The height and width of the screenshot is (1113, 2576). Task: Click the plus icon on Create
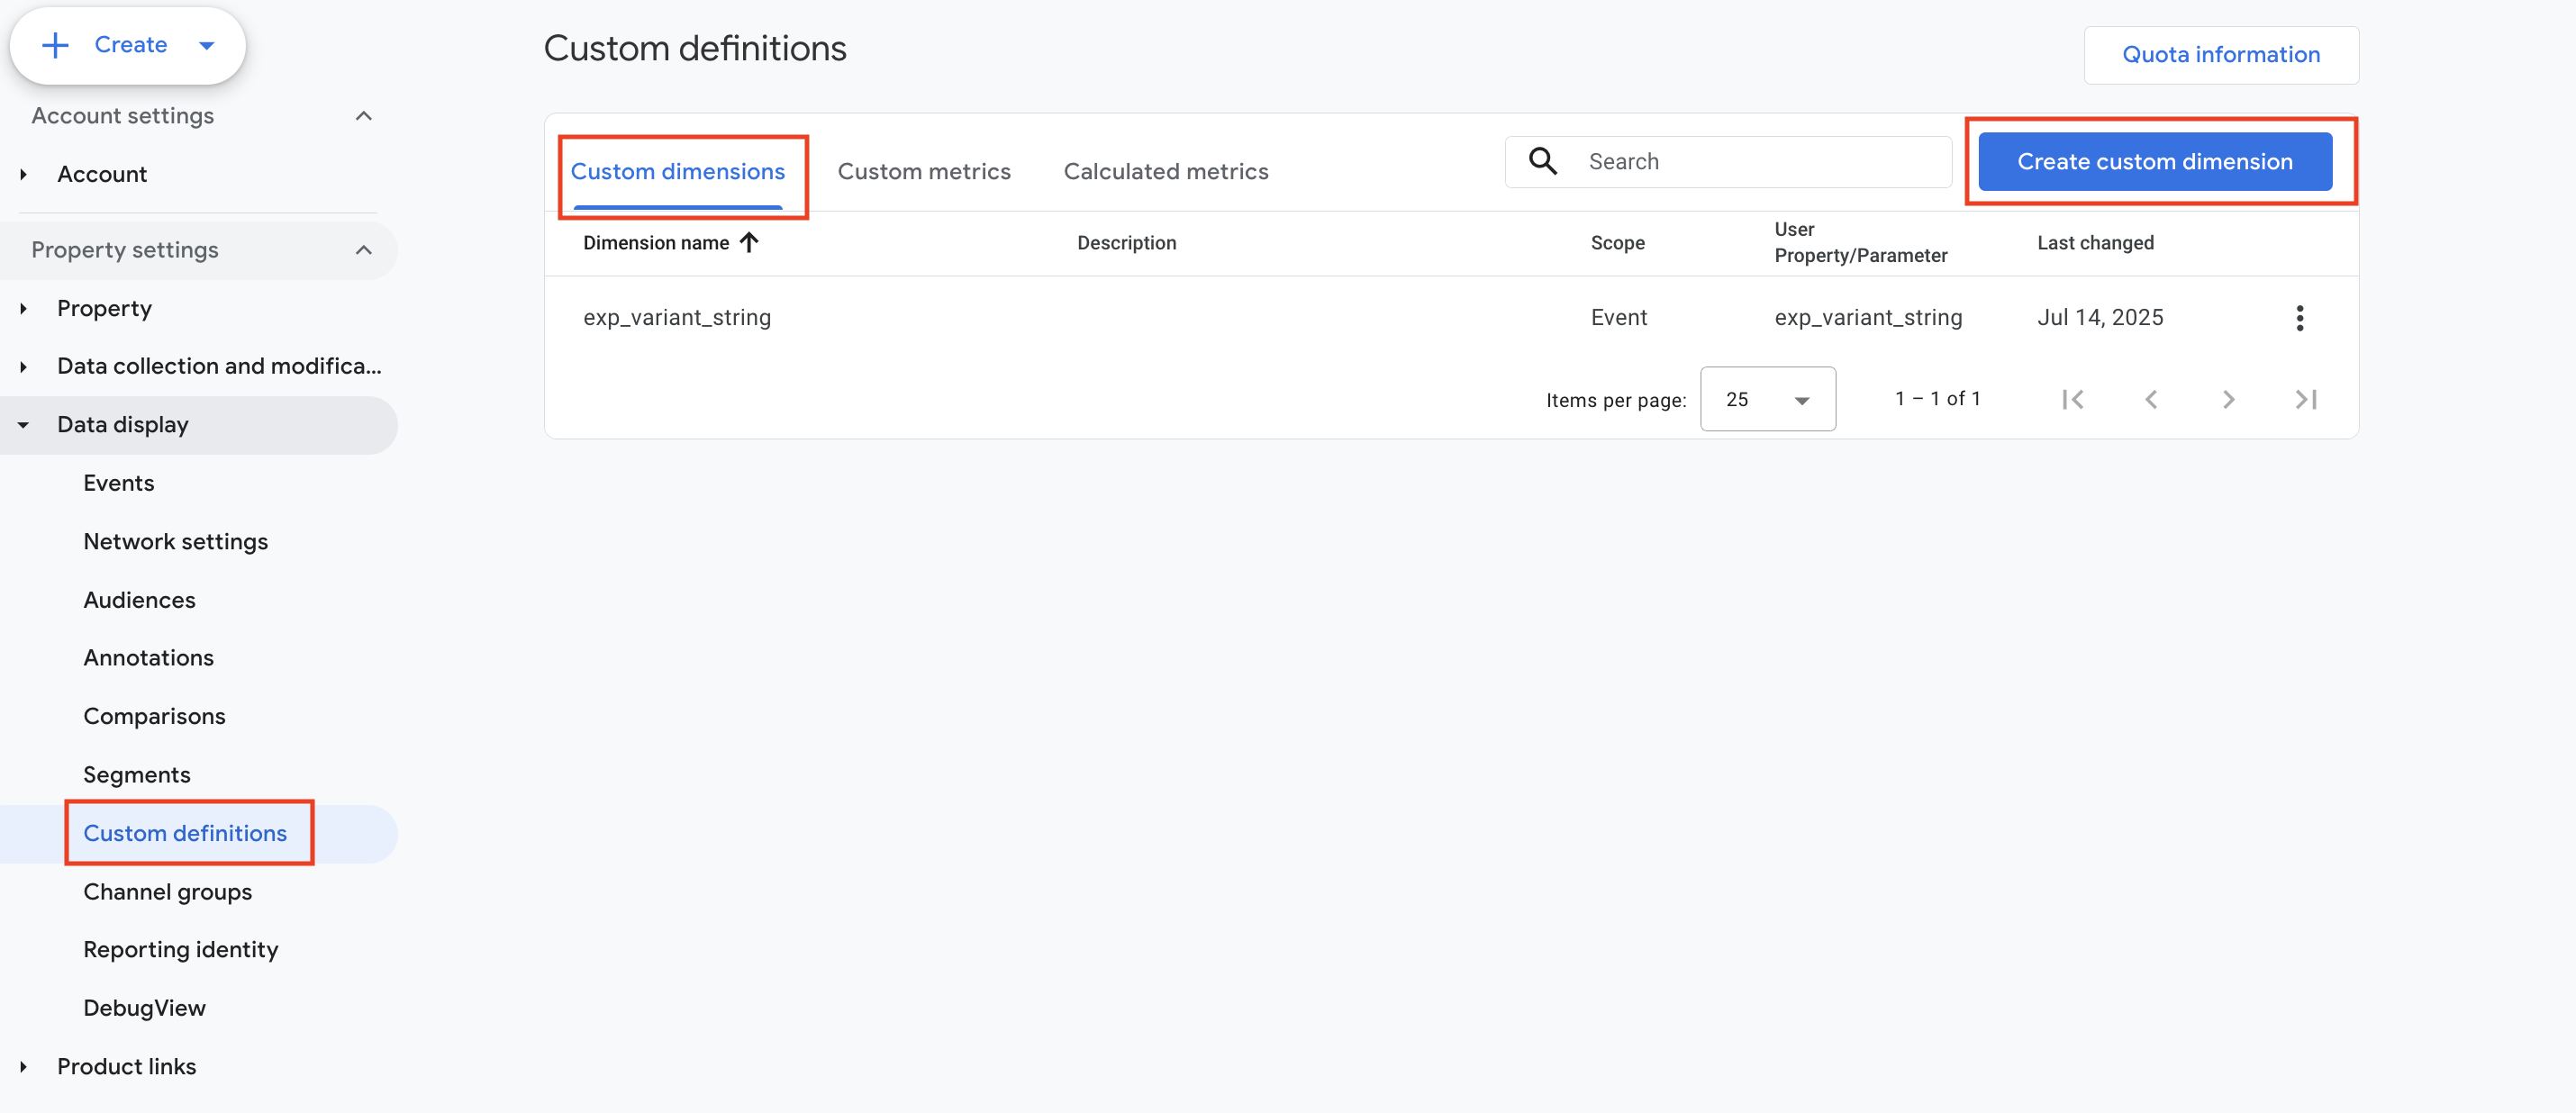(x=55, y=45)
